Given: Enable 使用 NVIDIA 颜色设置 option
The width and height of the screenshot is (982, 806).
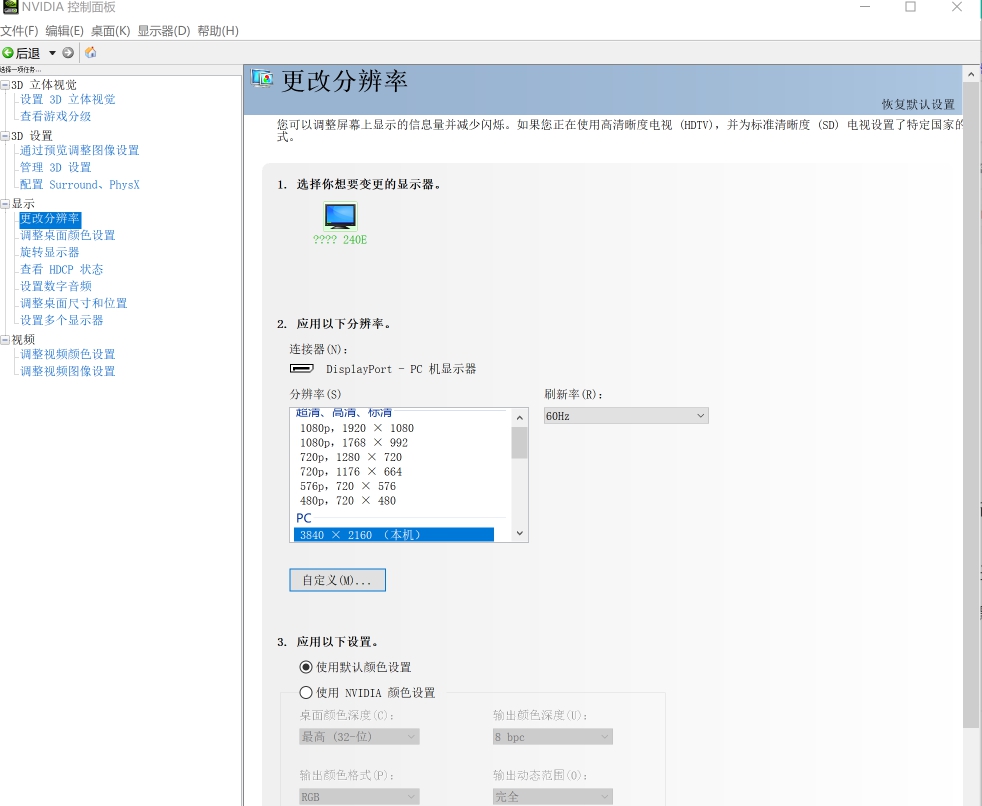Looking at the screenshot, I should tap(306, 692).
